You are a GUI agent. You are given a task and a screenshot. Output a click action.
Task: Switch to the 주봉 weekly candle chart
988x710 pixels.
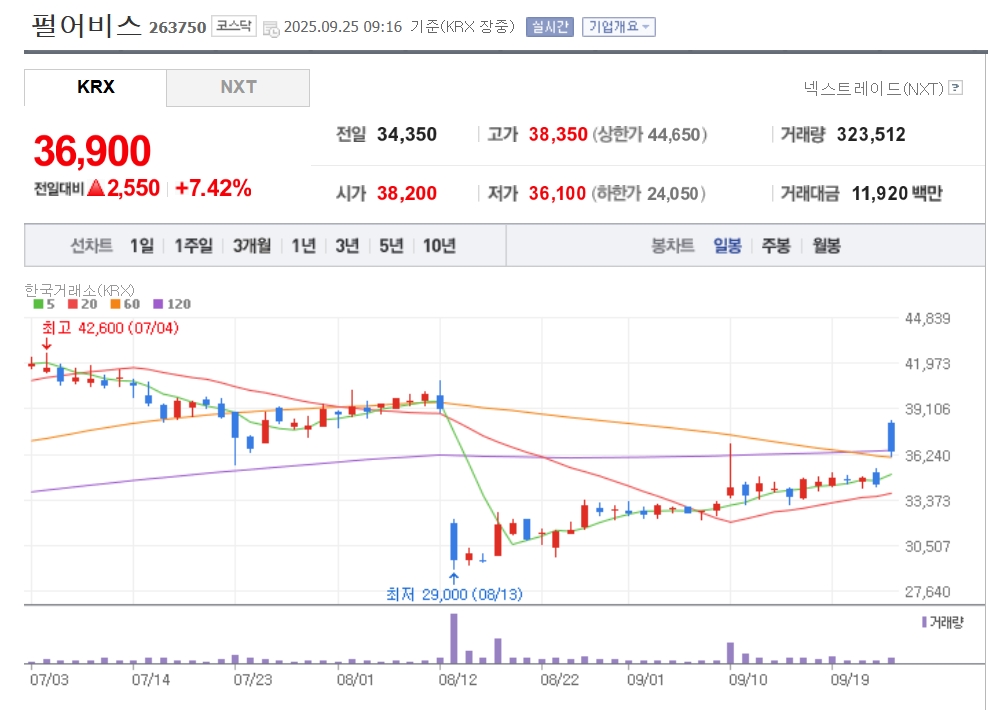pos(776,246)
